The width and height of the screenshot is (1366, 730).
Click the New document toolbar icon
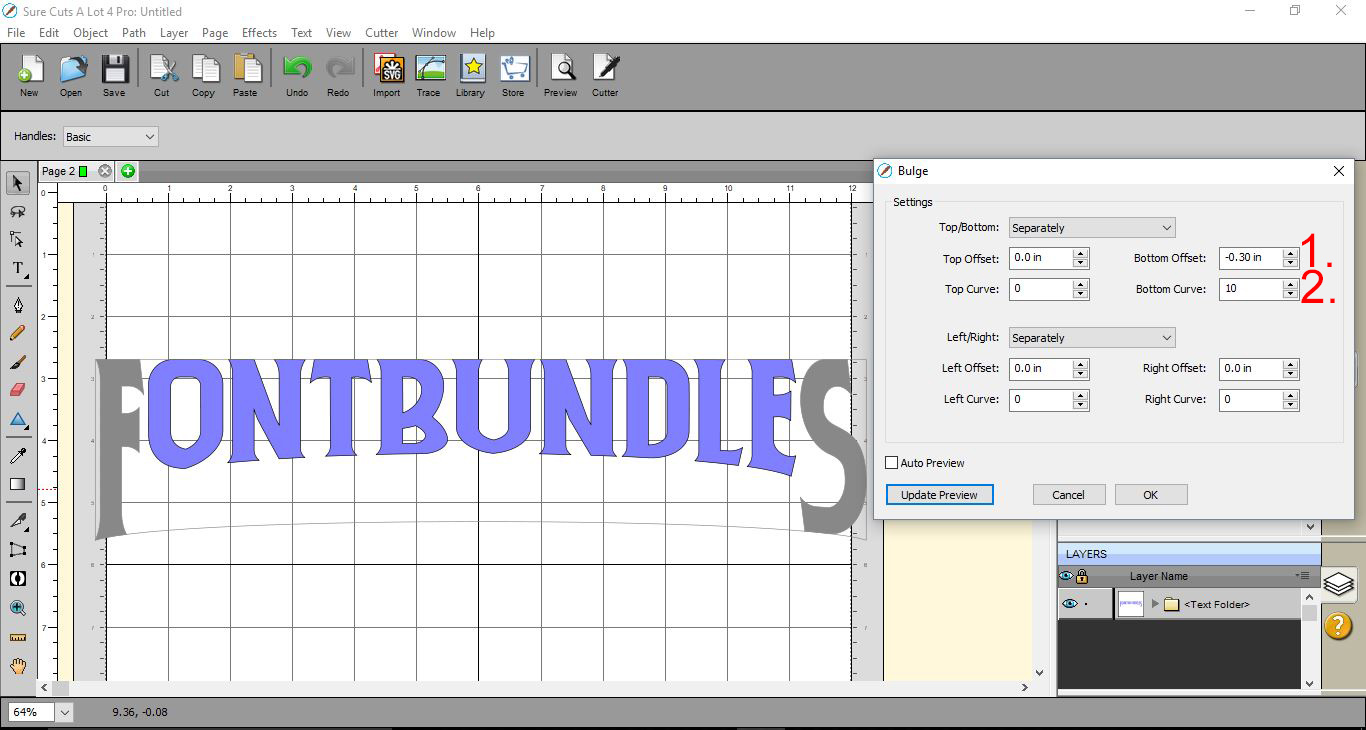coord(29,70)
